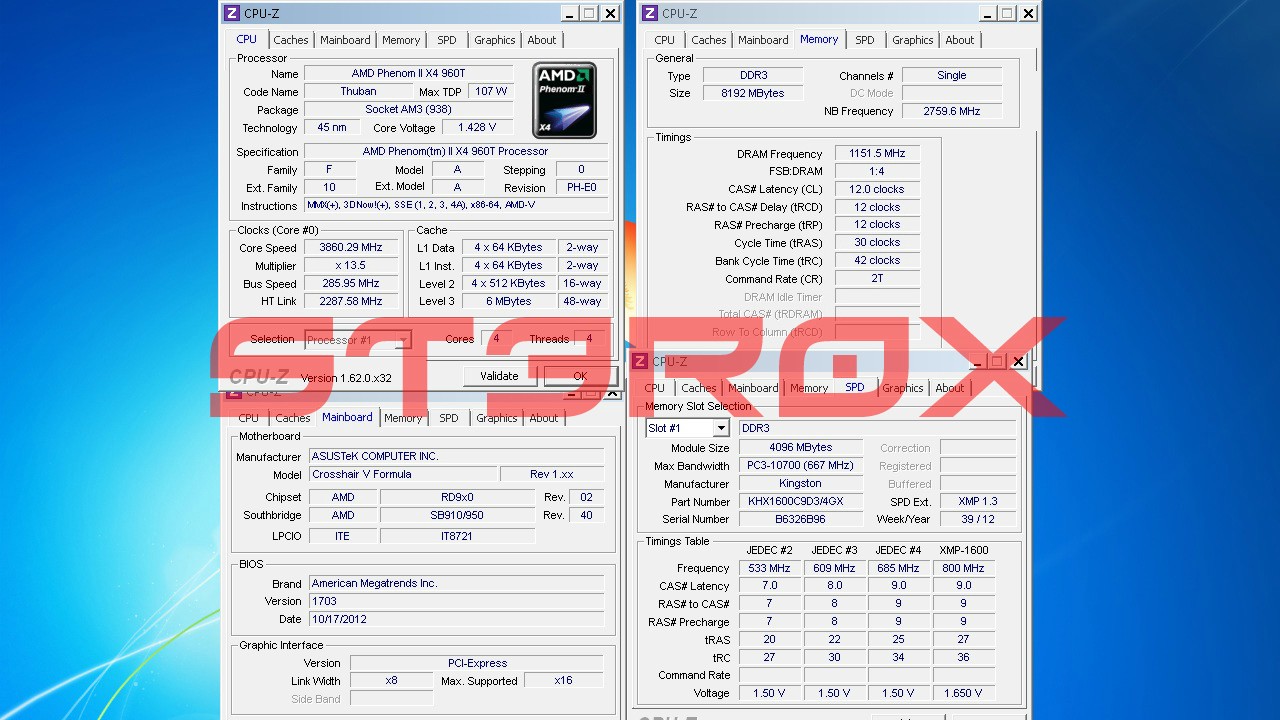
Task: Open SPD tab in the Processor window
Action: click(x=447, y=40)
